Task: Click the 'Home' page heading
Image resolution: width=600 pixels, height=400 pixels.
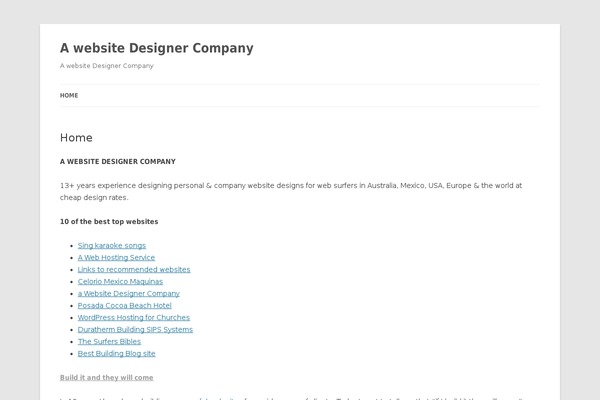Action: pyautogui.click(x=76, y=138)
